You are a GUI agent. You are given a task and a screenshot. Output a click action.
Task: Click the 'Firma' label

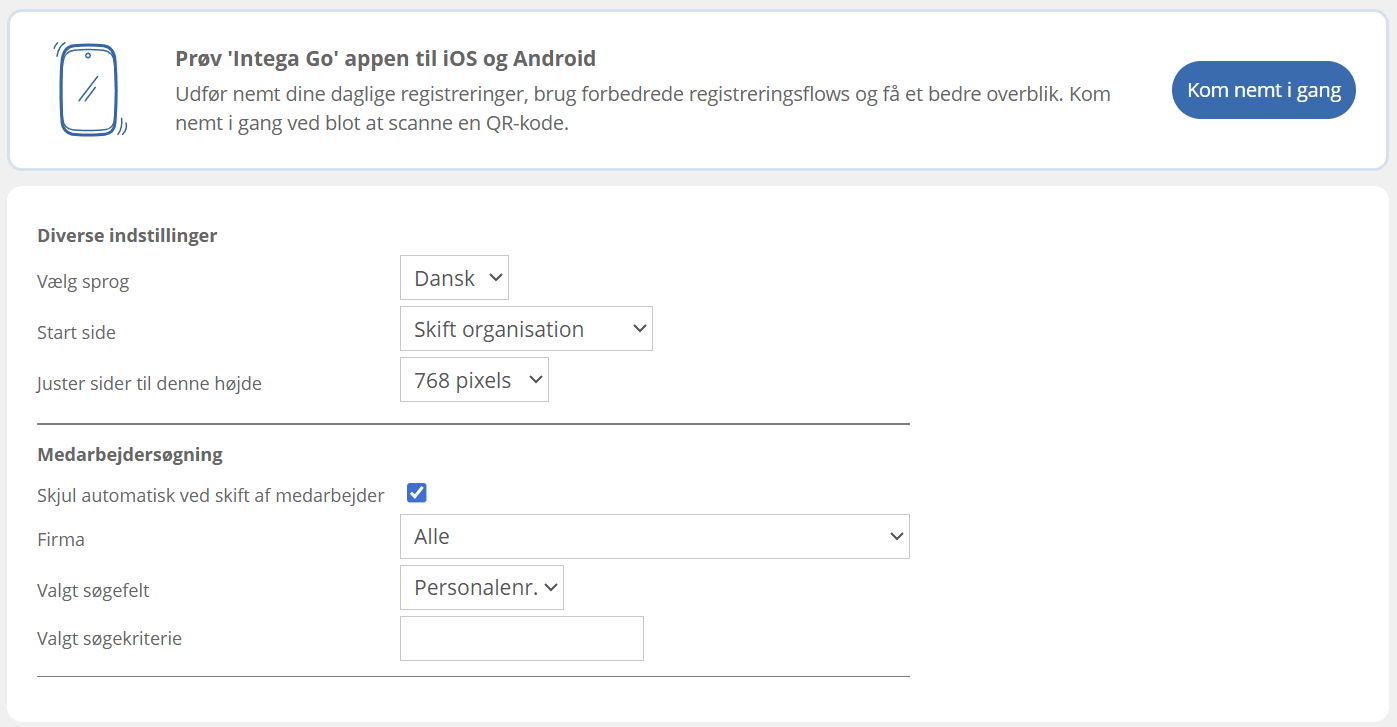coord(61,540)
